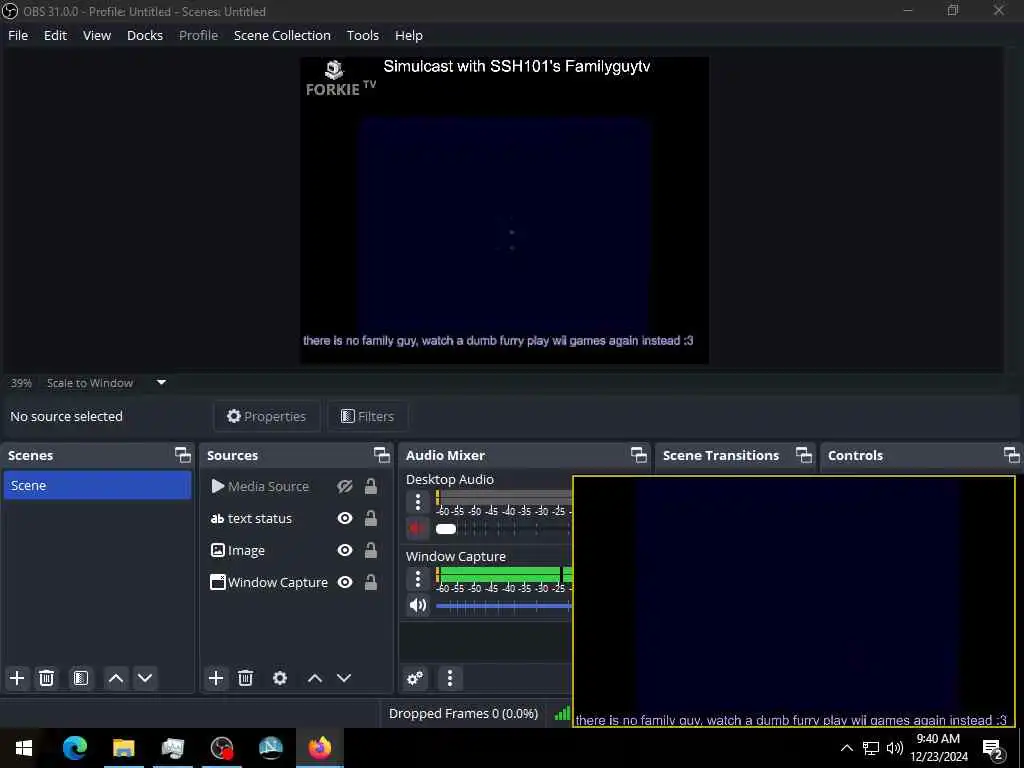Open Audio Mixer bottom options menu

tap(450, 679)
